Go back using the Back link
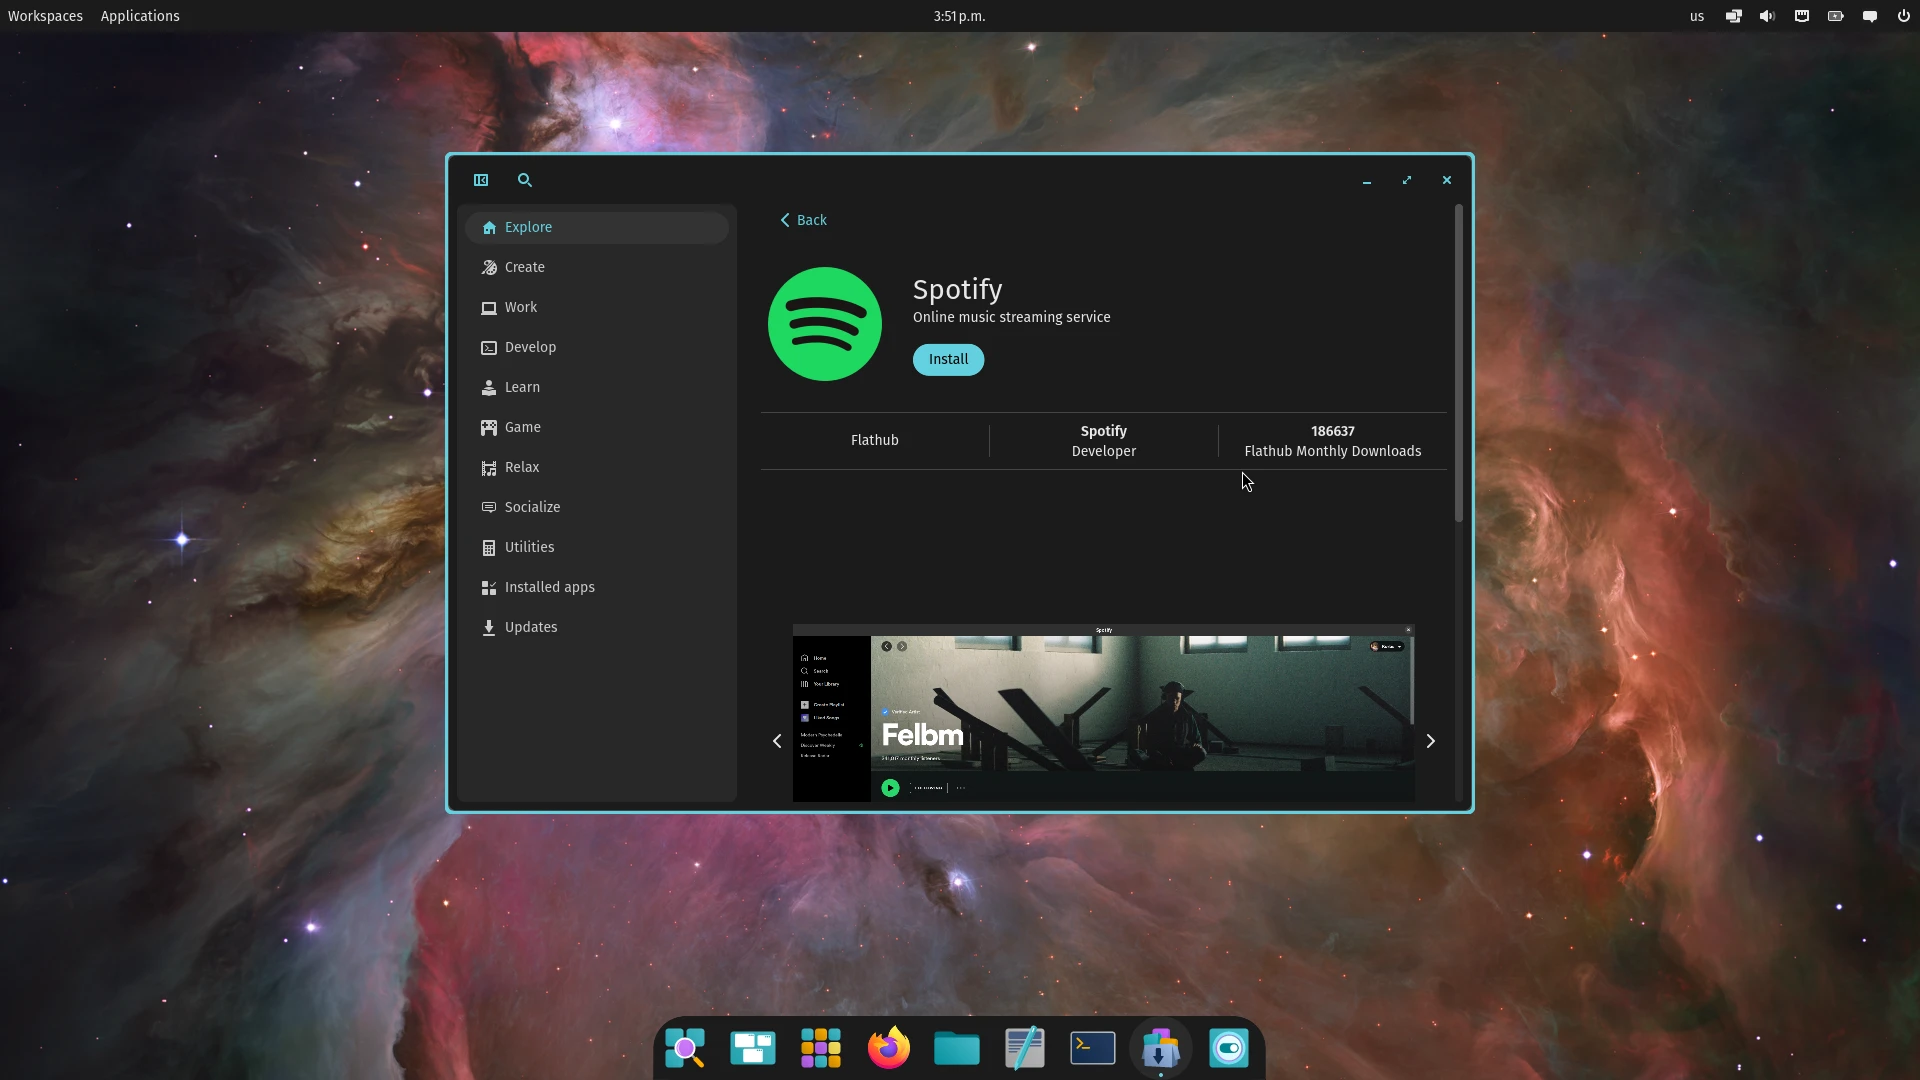 pyautogui.click(x=804, y=220)
